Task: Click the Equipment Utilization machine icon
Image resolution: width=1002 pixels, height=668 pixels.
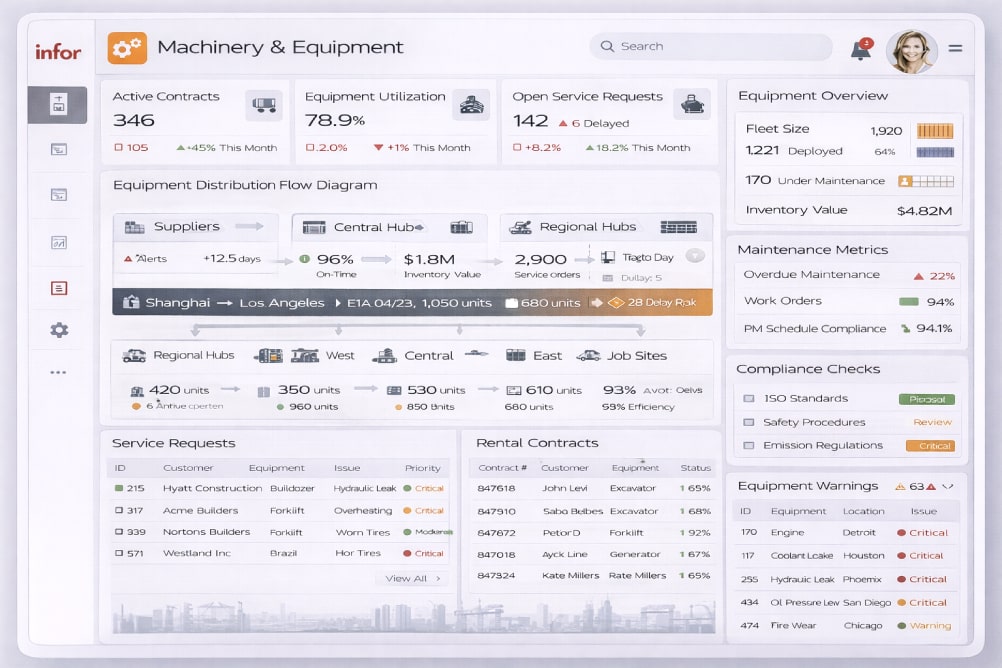Action: [470, 104]
